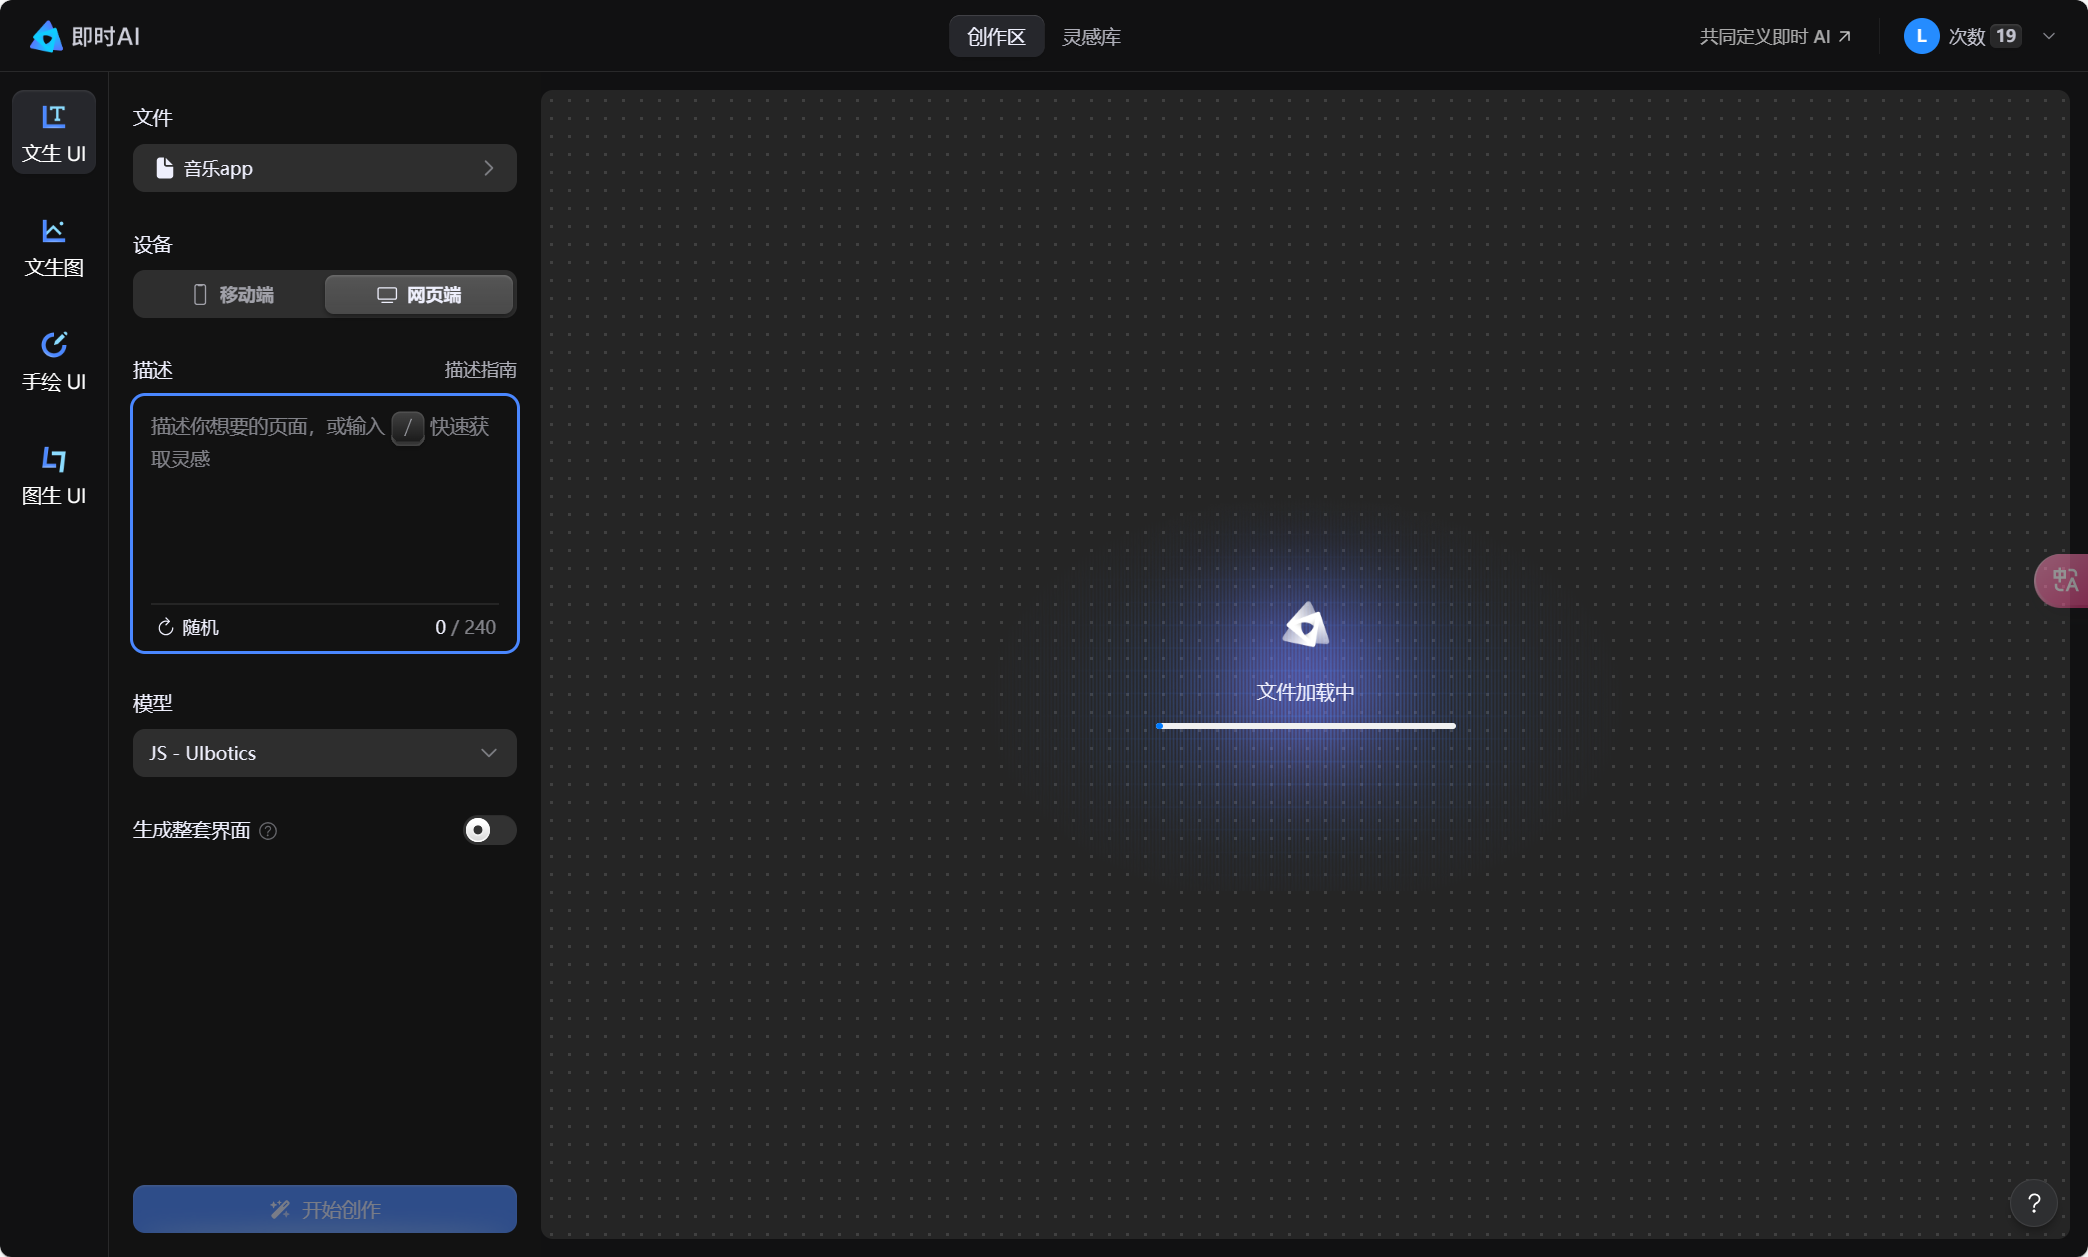This screenshot has width=2088, height=1257.
Task: Open the 共同定义即时 AI link
Action: (x=1775, y=37)
